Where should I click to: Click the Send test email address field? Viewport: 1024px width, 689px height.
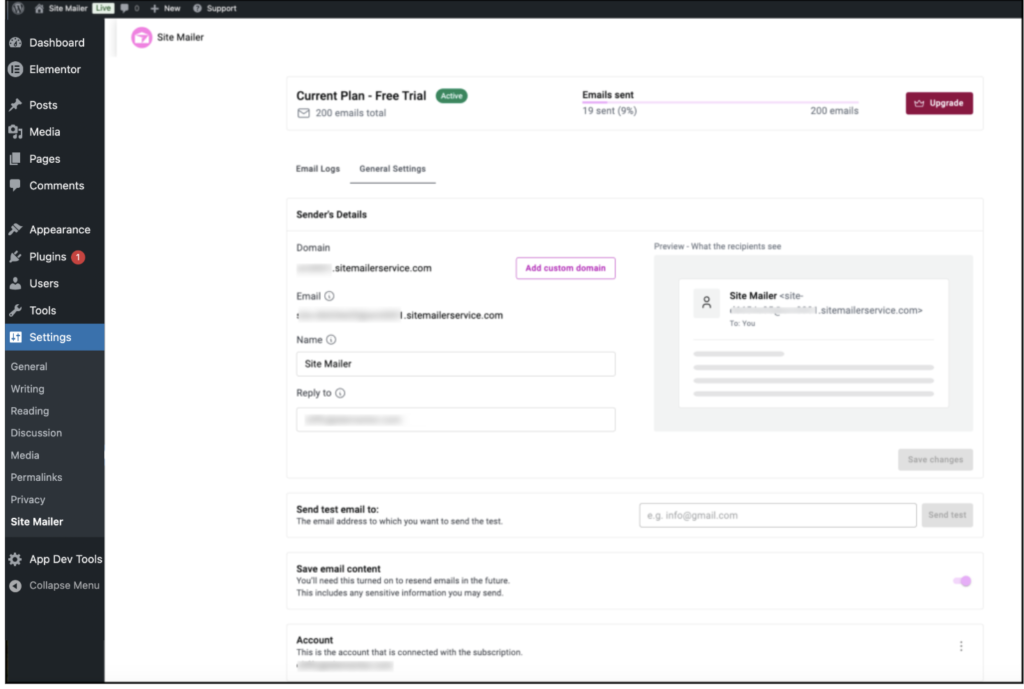(777, 515)
